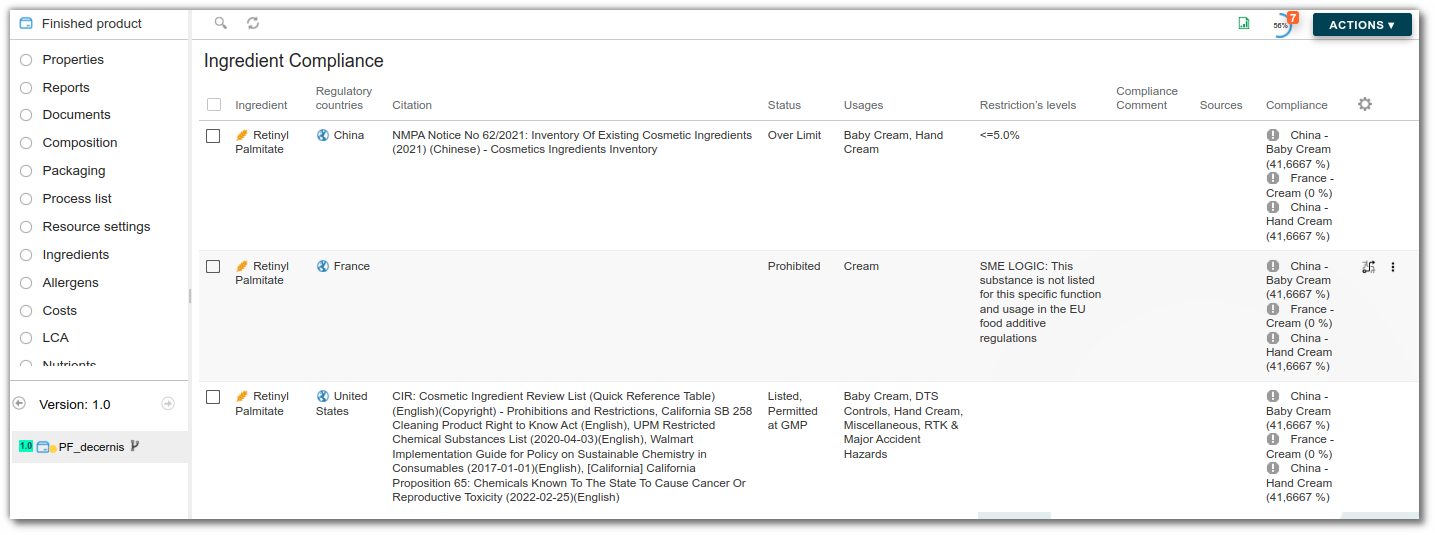Click the Retinyl Palmitate ingredient icon in China row
Image resolution: width=1435 pixels, height=535 pixels.
tap(242, 135)
